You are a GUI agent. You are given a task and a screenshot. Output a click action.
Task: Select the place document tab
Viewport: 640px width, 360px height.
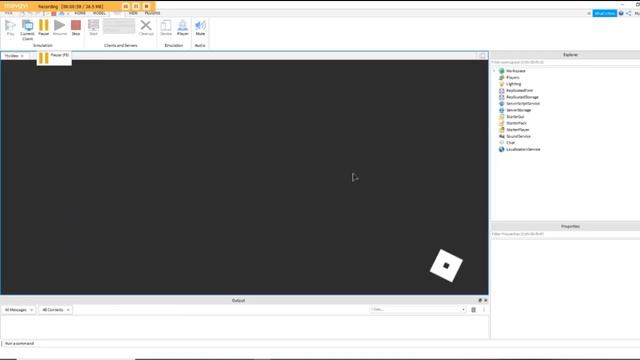[14, 56]
